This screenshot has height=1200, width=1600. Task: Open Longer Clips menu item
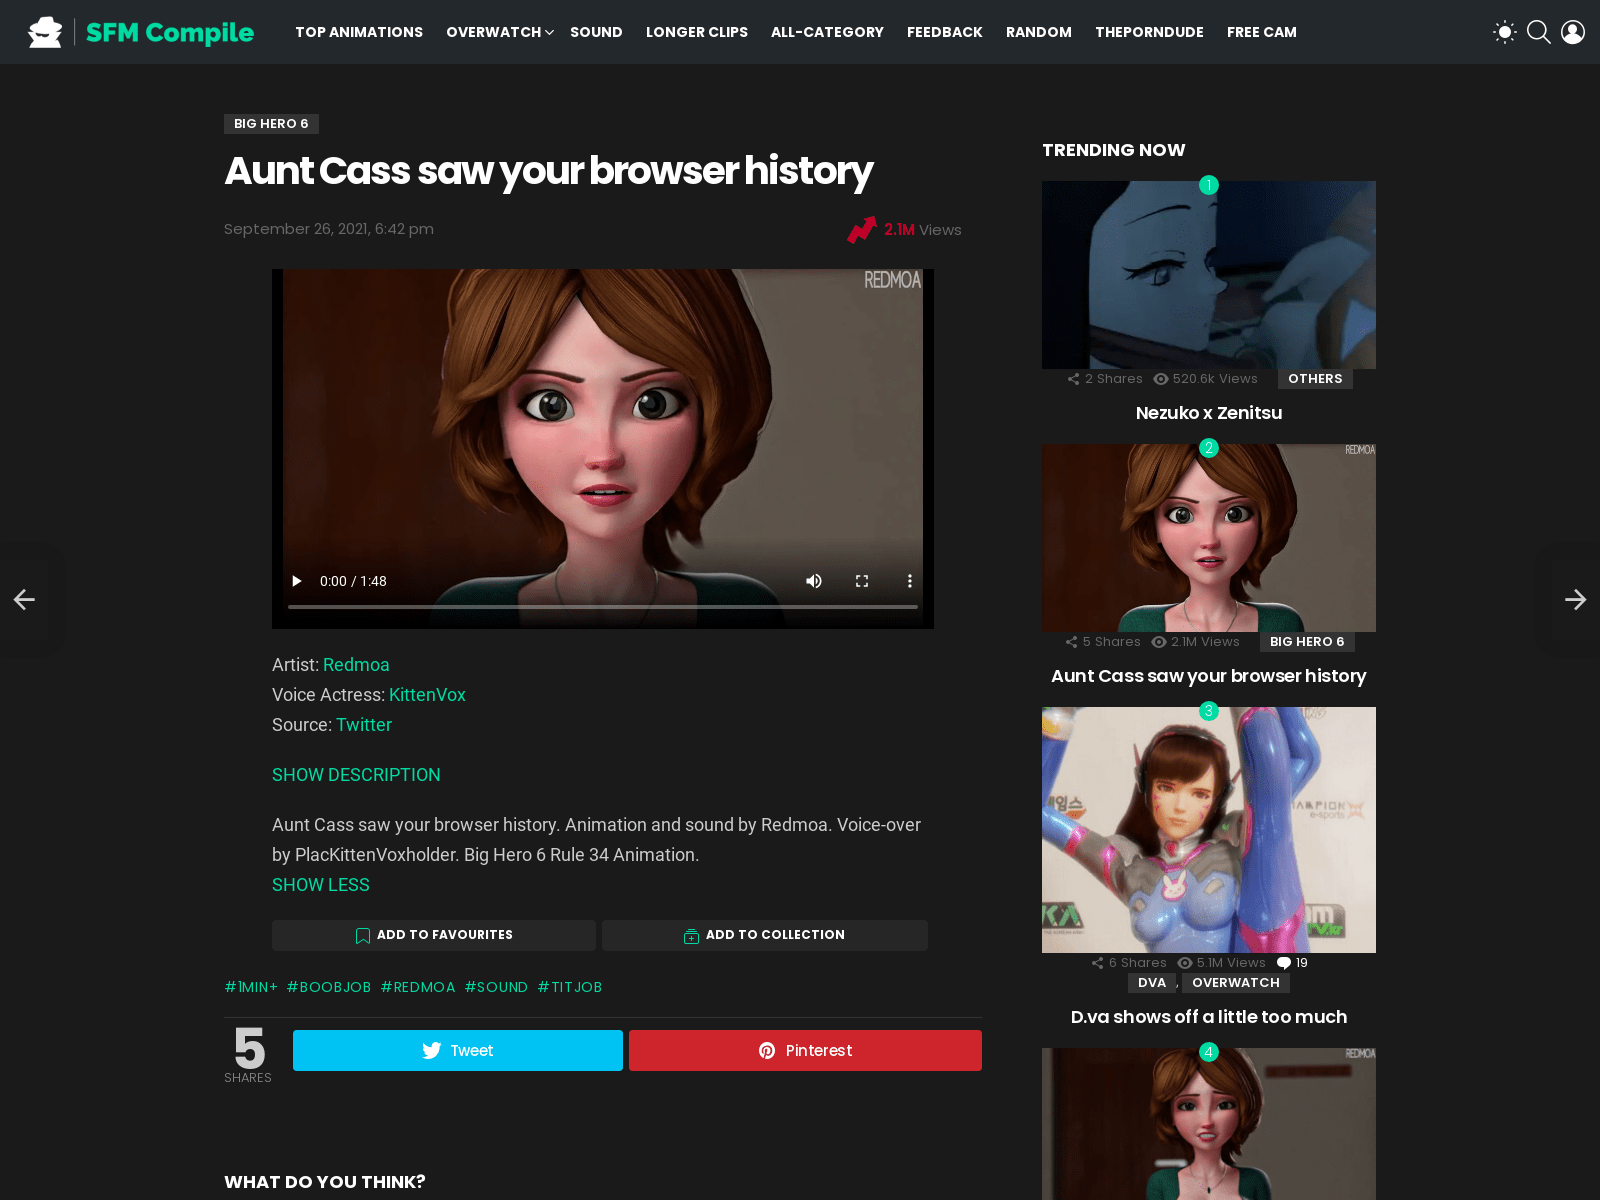coord(697,32)
